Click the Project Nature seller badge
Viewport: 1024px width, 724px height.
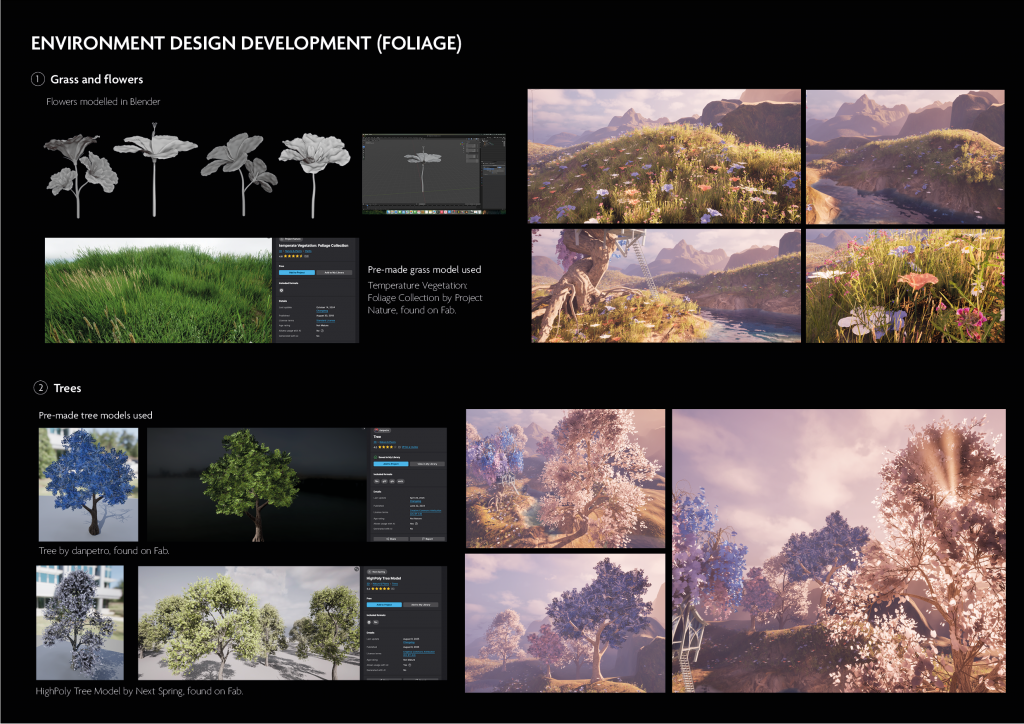coord(289,240)
